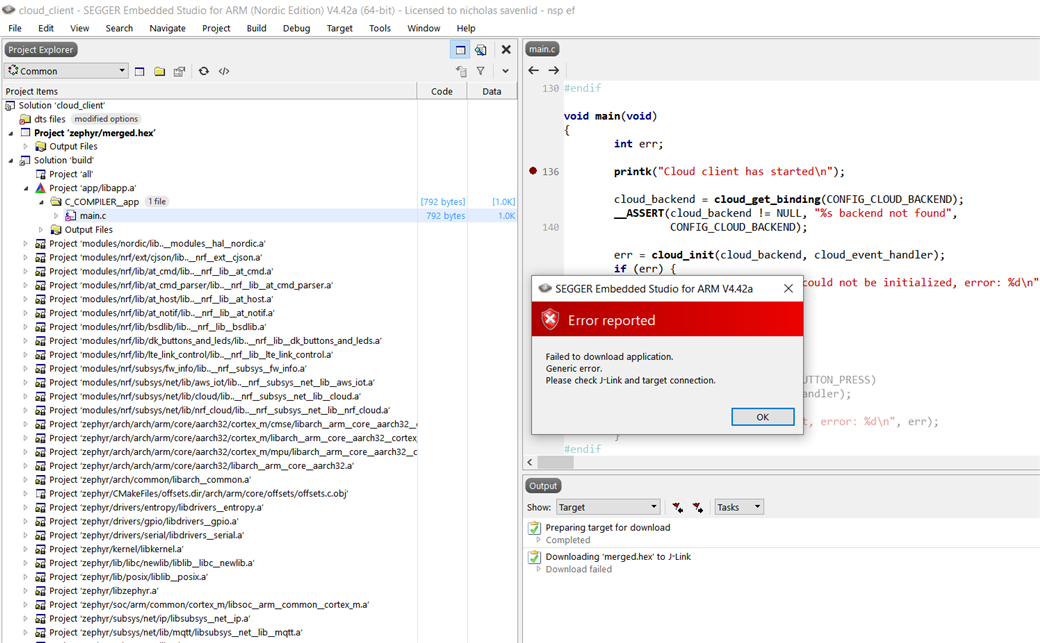Click the 'modified options' badge
The image size is (1040, 643).
tap(106, 119)
